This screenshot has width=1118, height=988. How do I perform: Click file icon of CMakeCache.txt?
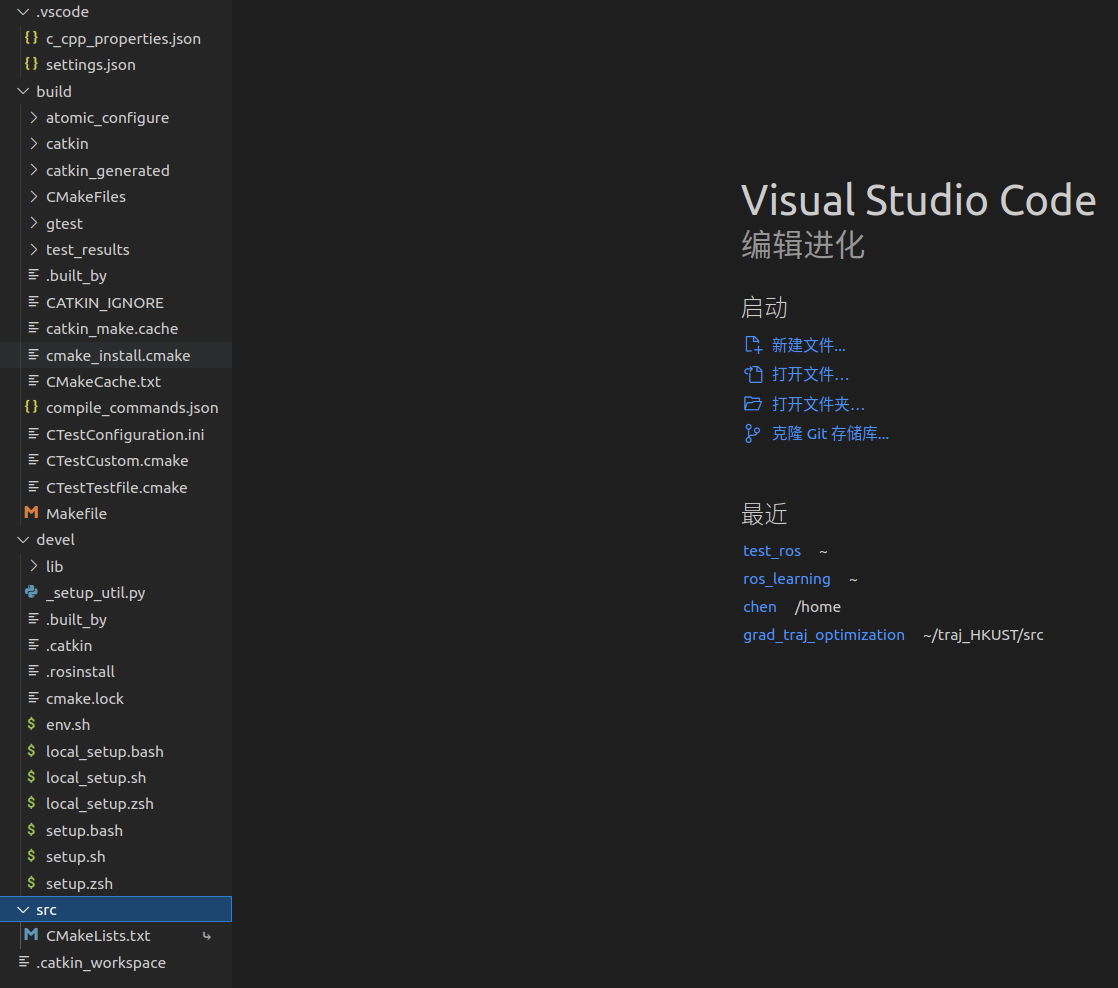coord(34,381)
